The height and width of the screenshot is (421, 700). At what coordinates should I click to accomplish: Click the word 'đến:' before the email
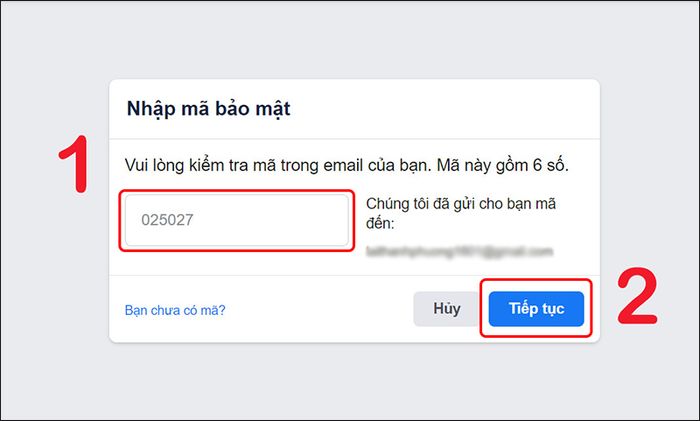pos(380,223)
